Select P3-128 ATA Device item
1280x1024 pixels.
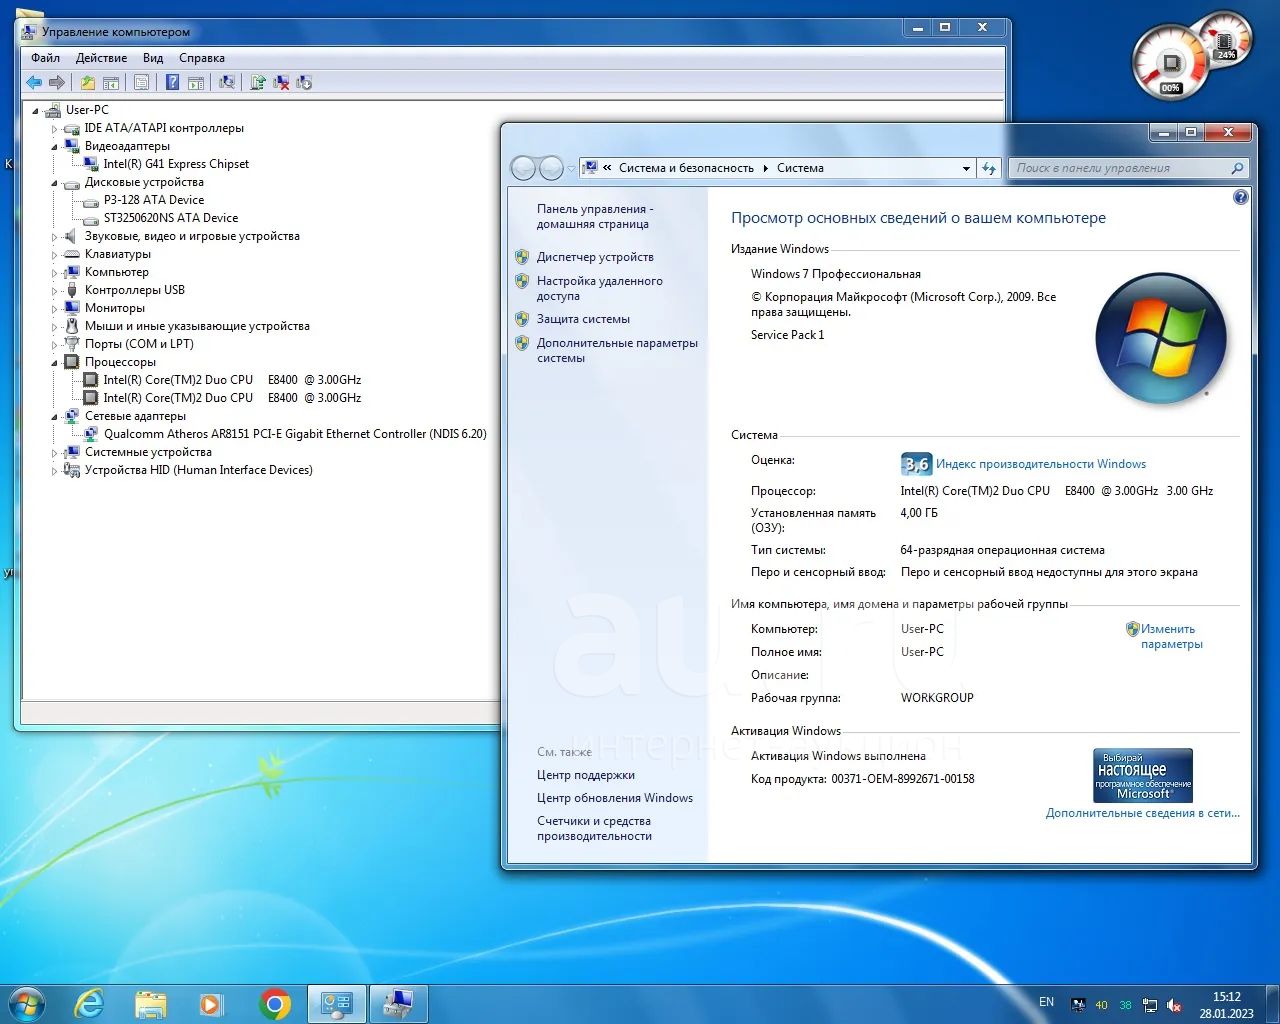(154, 200)
